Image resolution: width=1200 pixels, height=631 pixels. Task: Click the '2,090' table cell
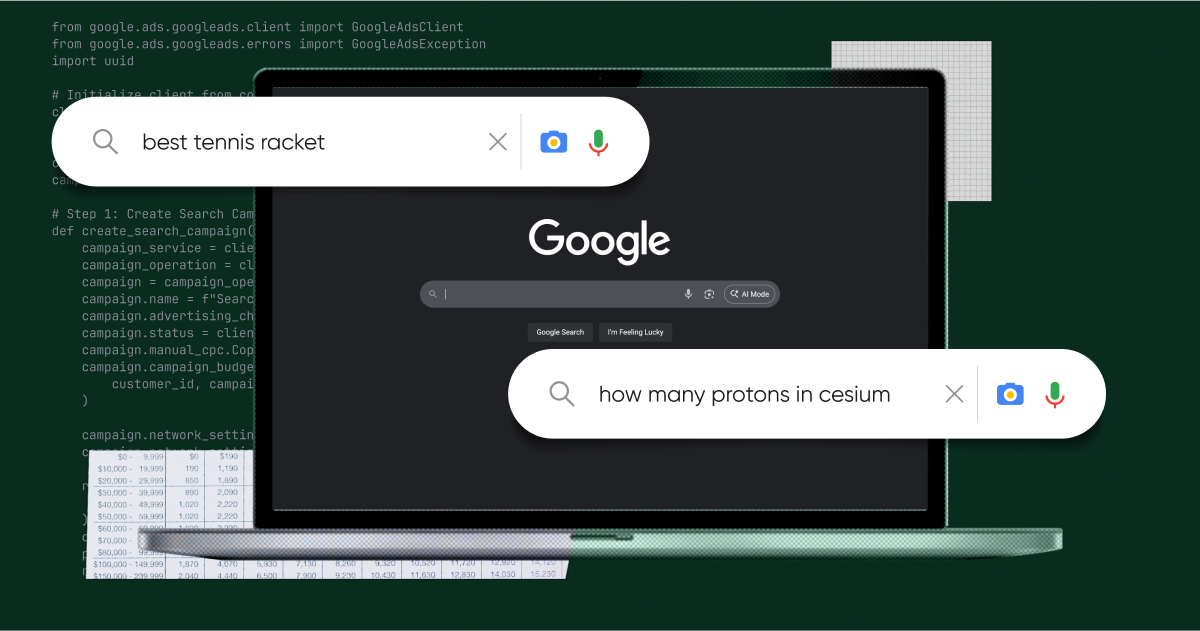227,492
